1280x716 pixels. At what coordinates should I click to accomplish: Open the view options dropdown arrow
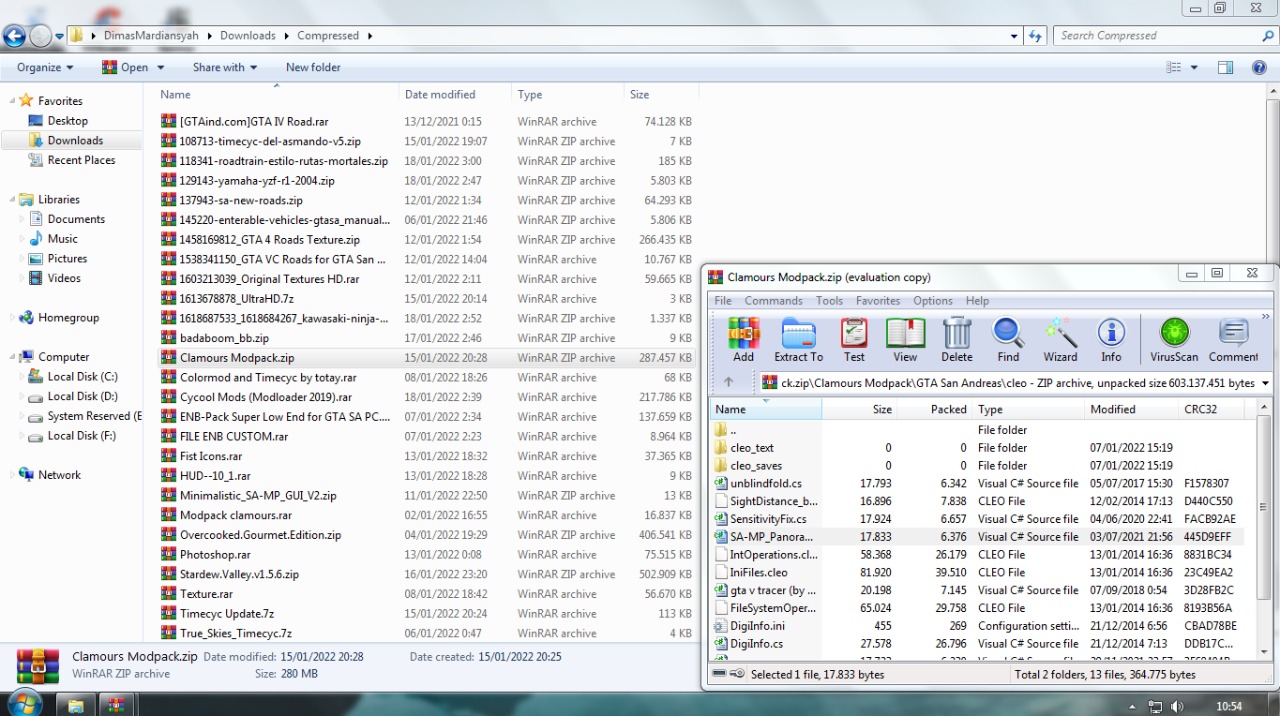[1195, 67]
